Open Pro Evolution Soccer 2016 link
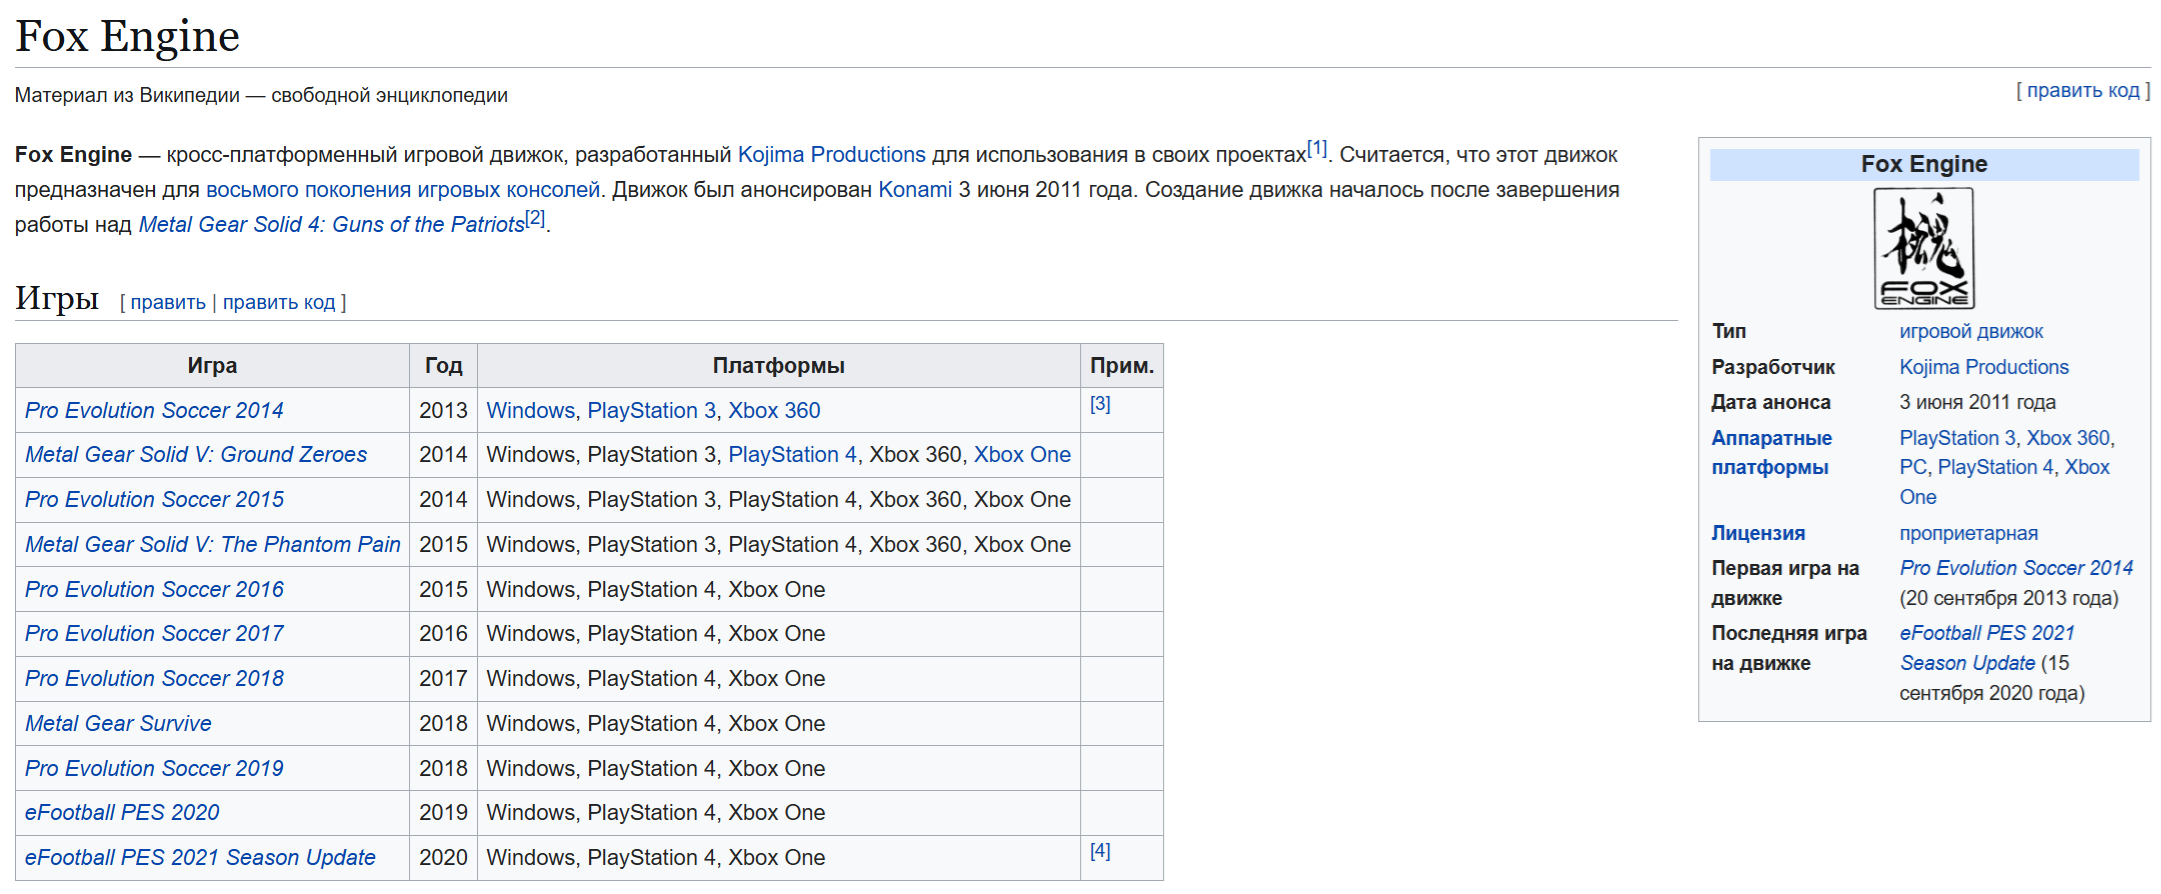Image resolution: width=2161 pixels, height=894 pixels. (154, 590)
